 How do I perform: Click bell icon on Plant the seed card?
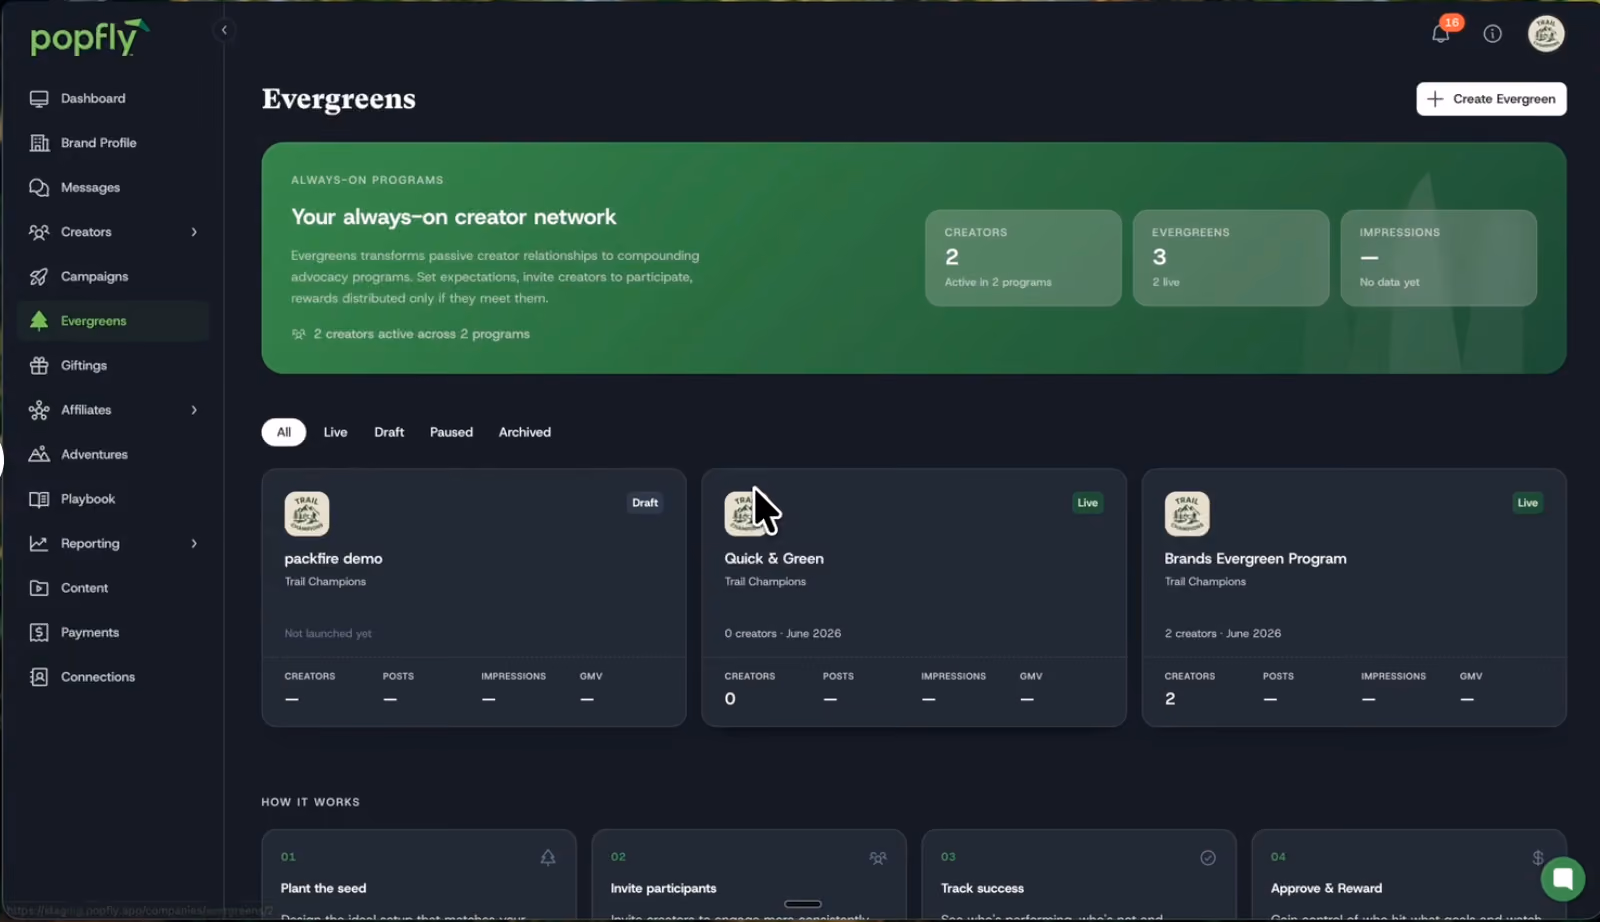(x=548, y=857)
